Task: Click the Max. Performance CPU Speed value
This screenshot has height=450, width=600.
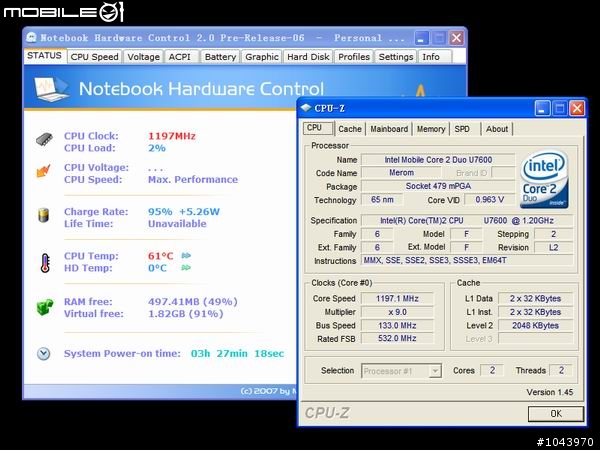Action: pyautogui.click(x=193, y=179)
